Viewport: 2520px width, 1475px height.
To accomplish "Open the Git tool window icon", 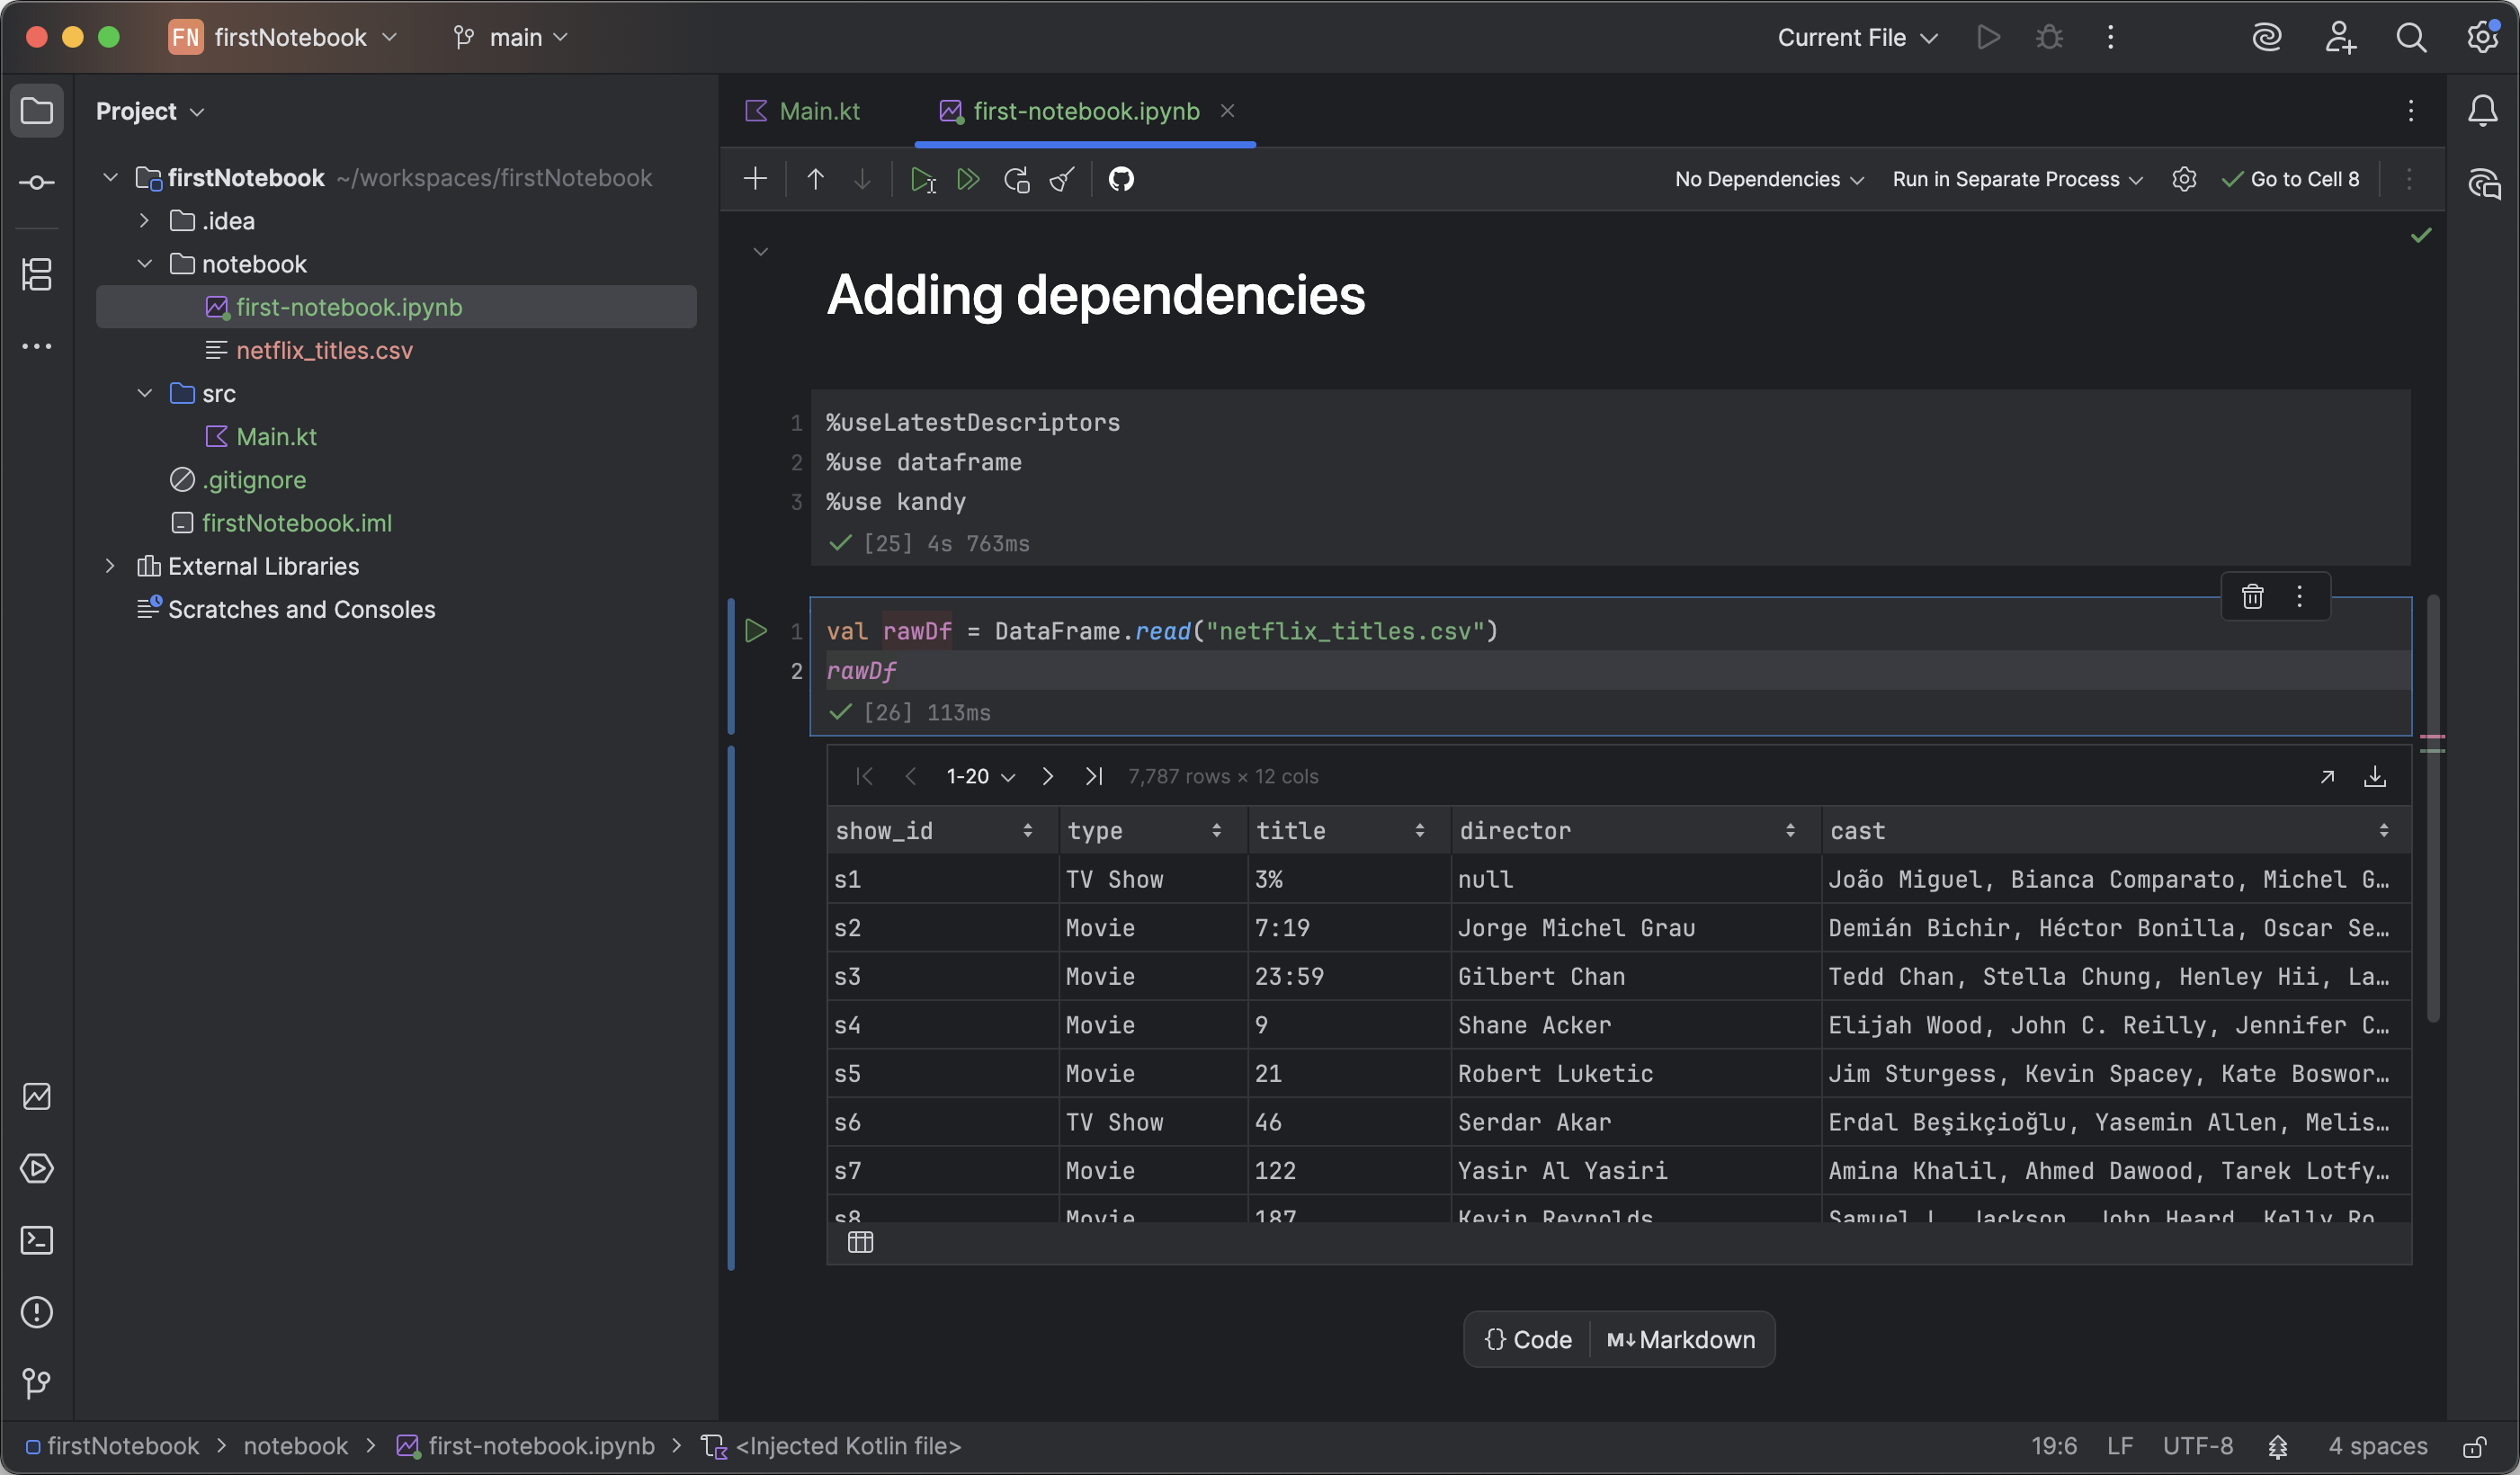I will pos(37,1384).
